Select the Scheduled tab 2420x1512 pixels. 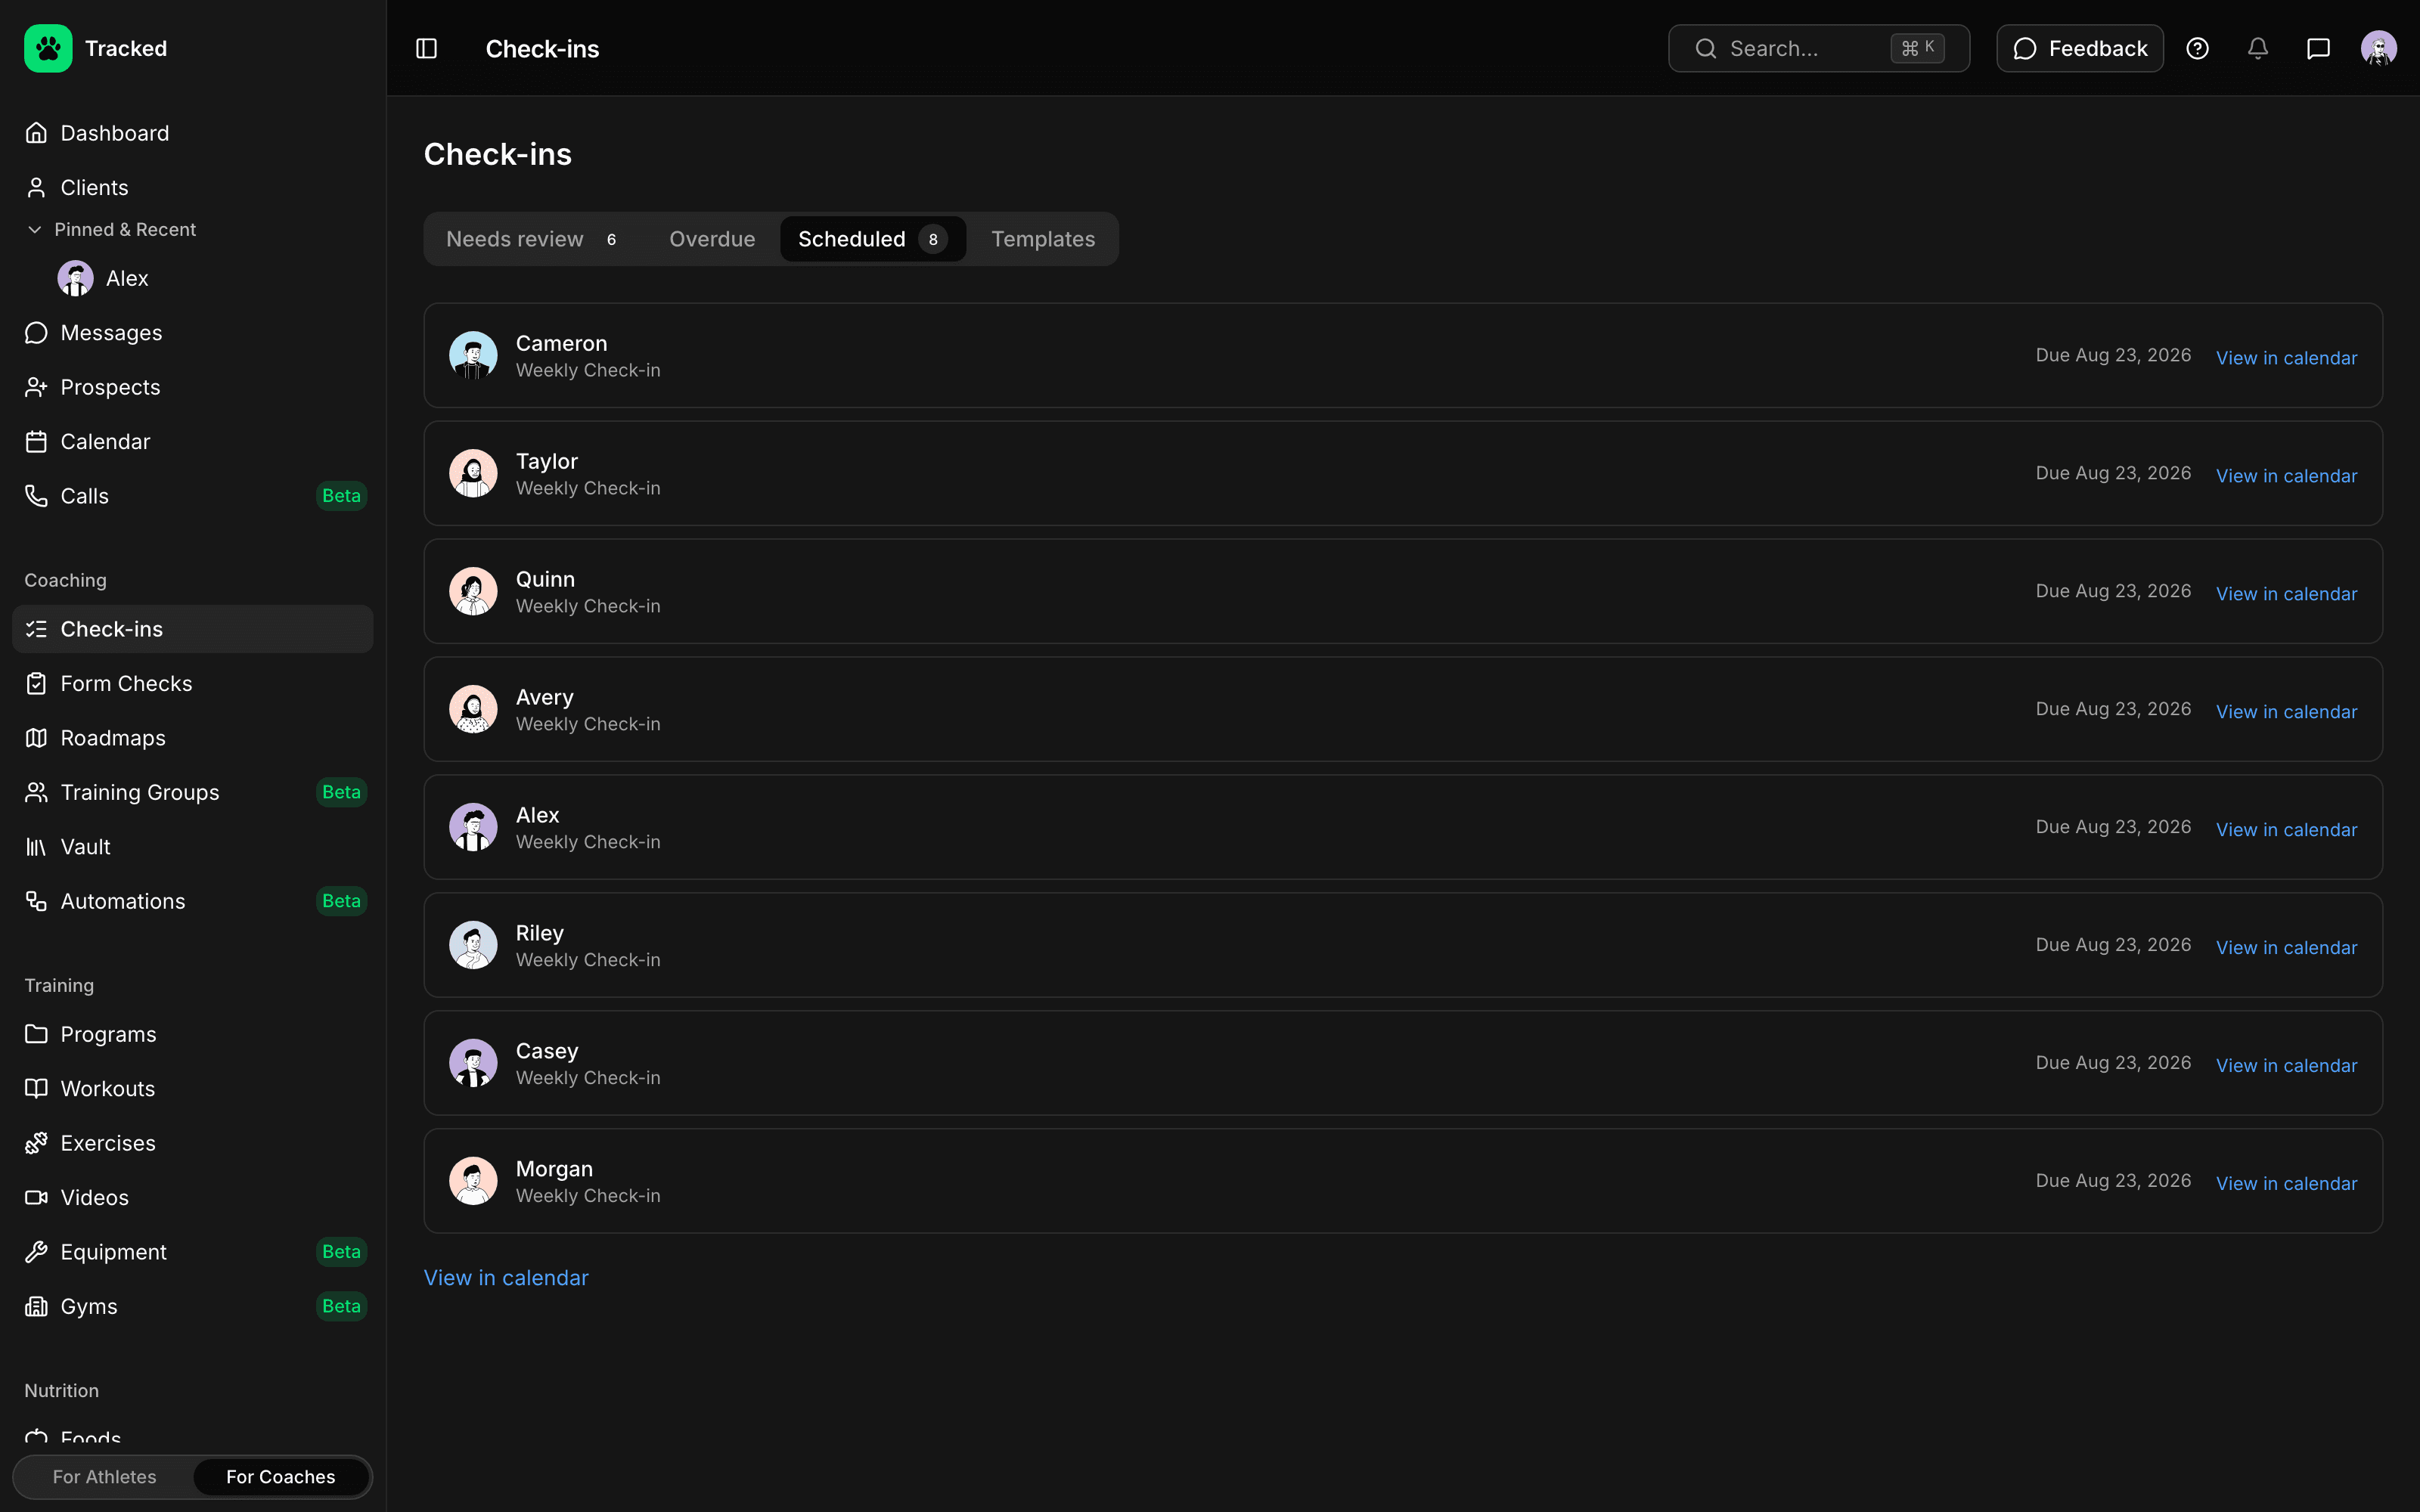click(872, 239)
